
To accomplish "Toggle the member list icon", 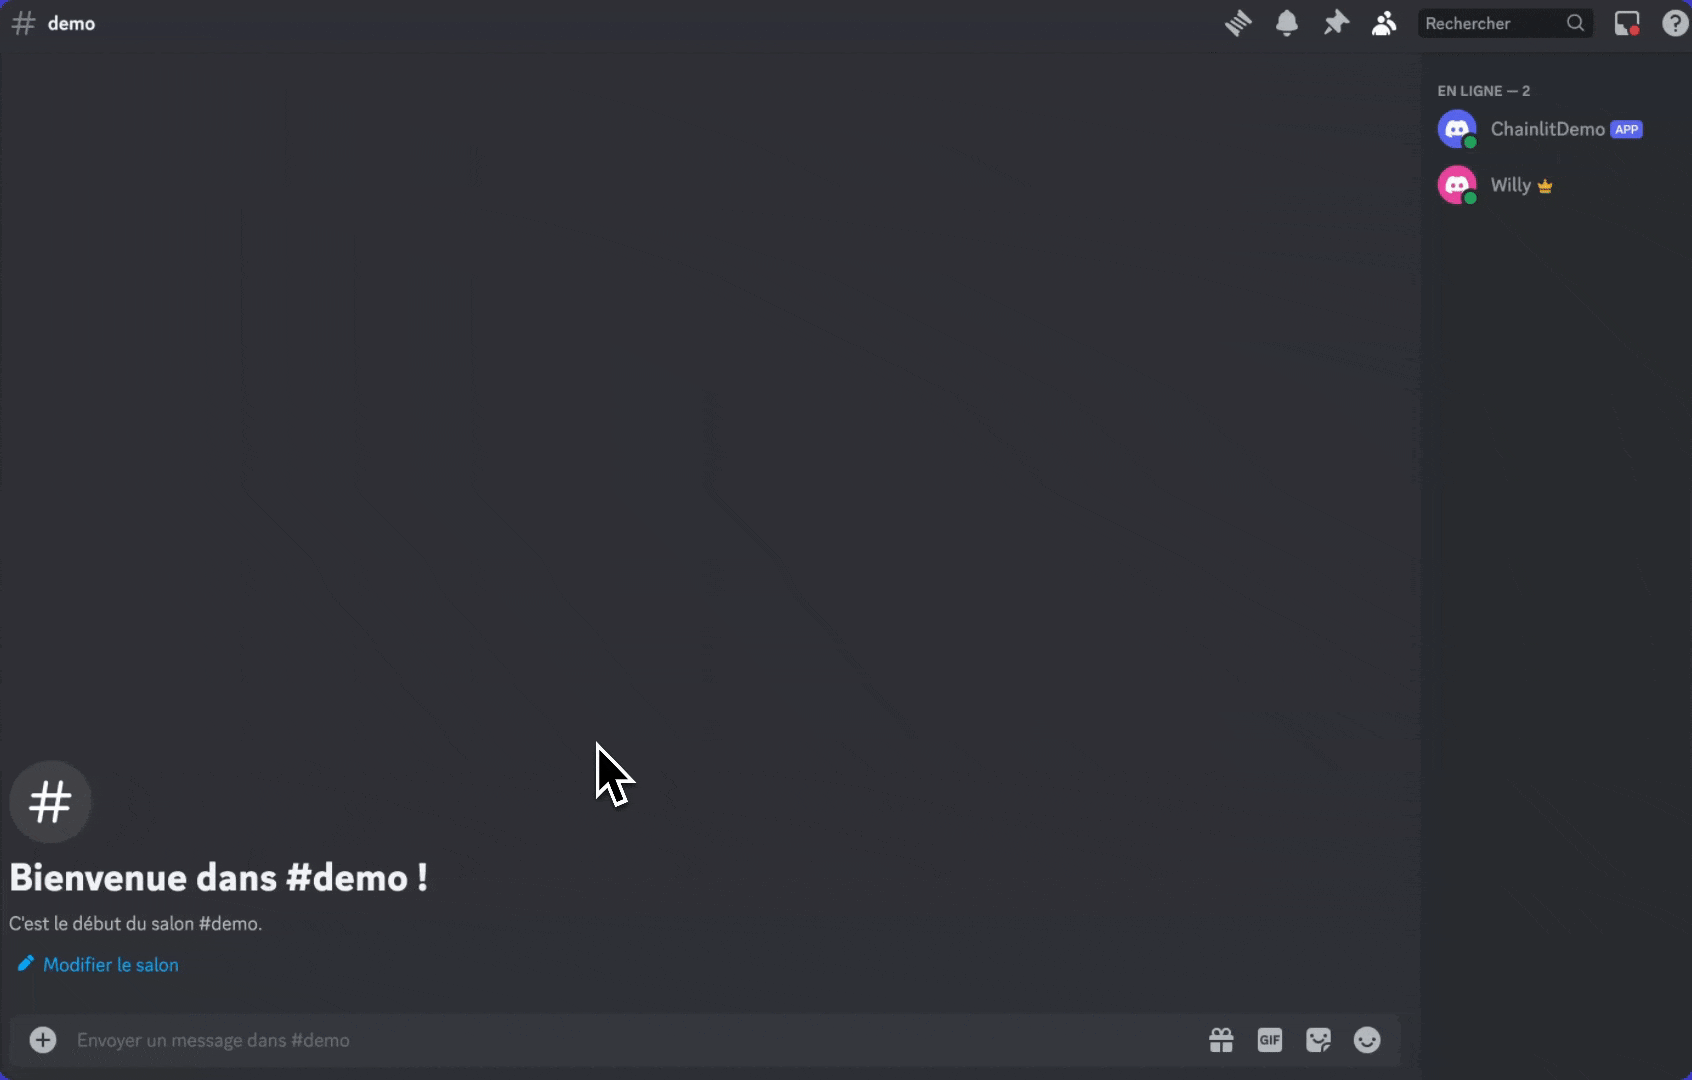I will coord(1384,23).
